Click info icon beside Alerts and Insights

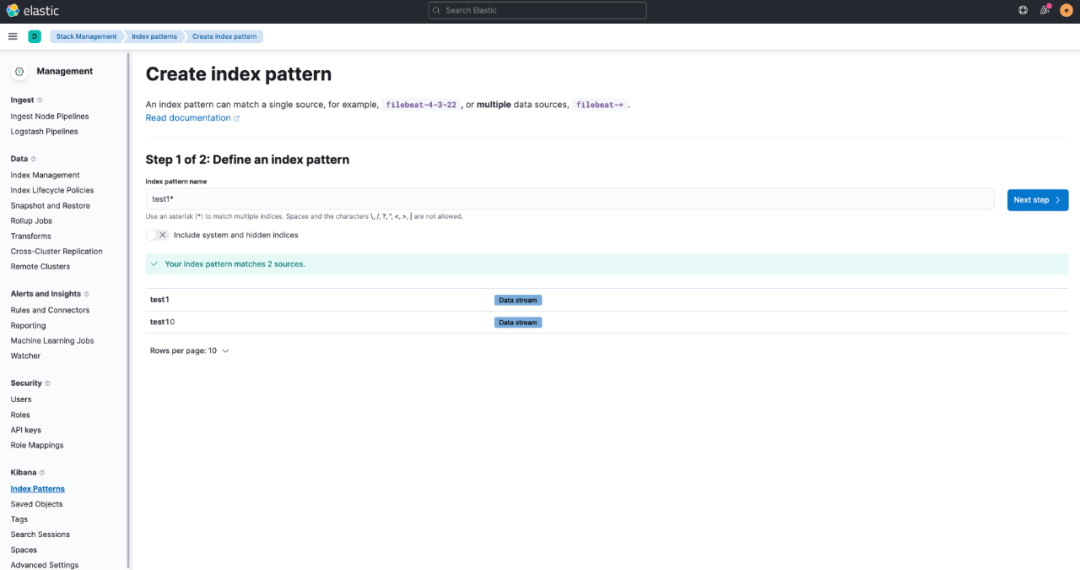(x=86, y=294)
